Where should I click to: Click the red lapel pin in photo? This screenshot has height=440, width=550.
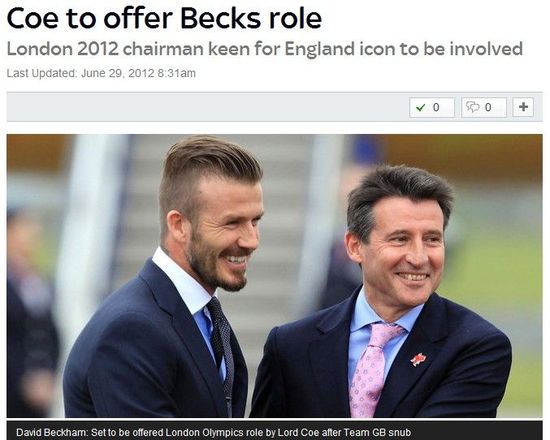tap(418, 360)
